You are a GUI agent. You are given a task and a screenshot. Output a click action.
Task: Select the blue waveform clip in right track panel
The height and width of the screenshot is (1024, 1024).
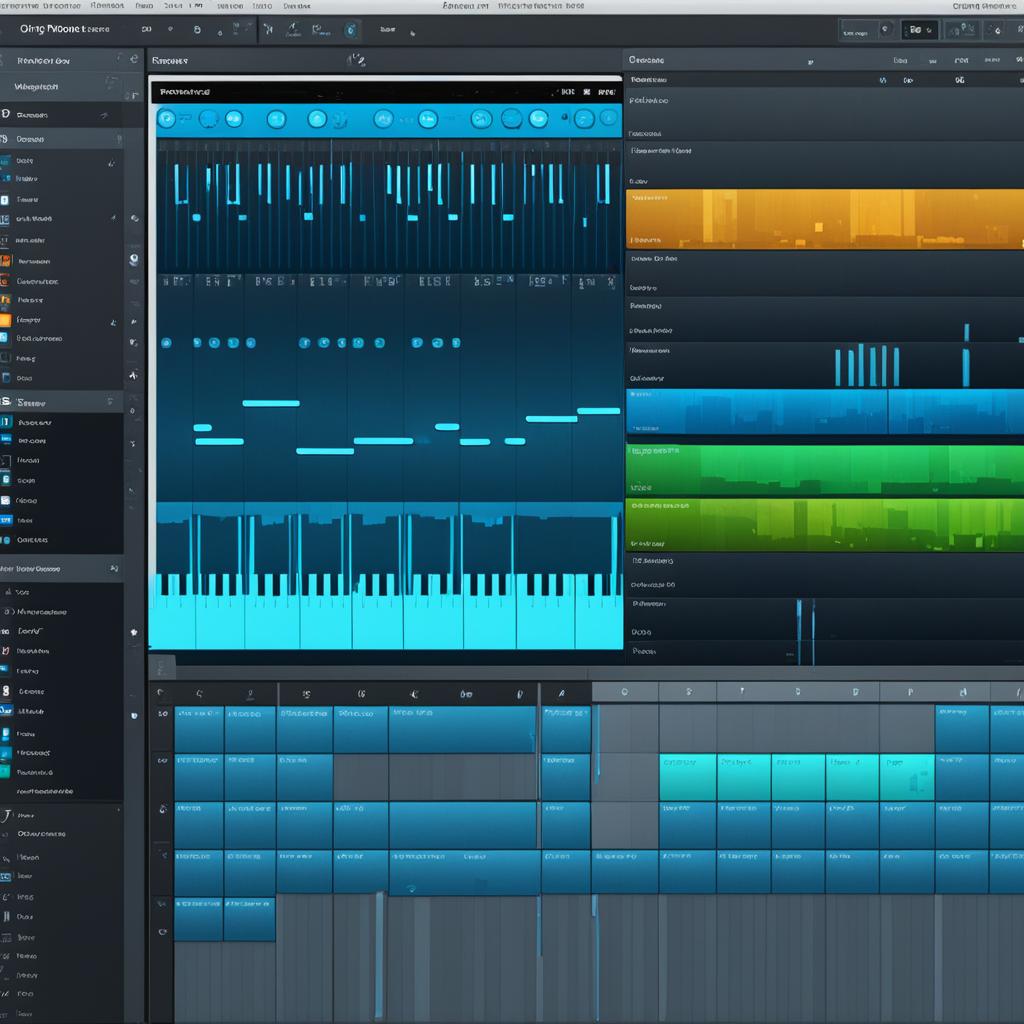tap(825, 411)
